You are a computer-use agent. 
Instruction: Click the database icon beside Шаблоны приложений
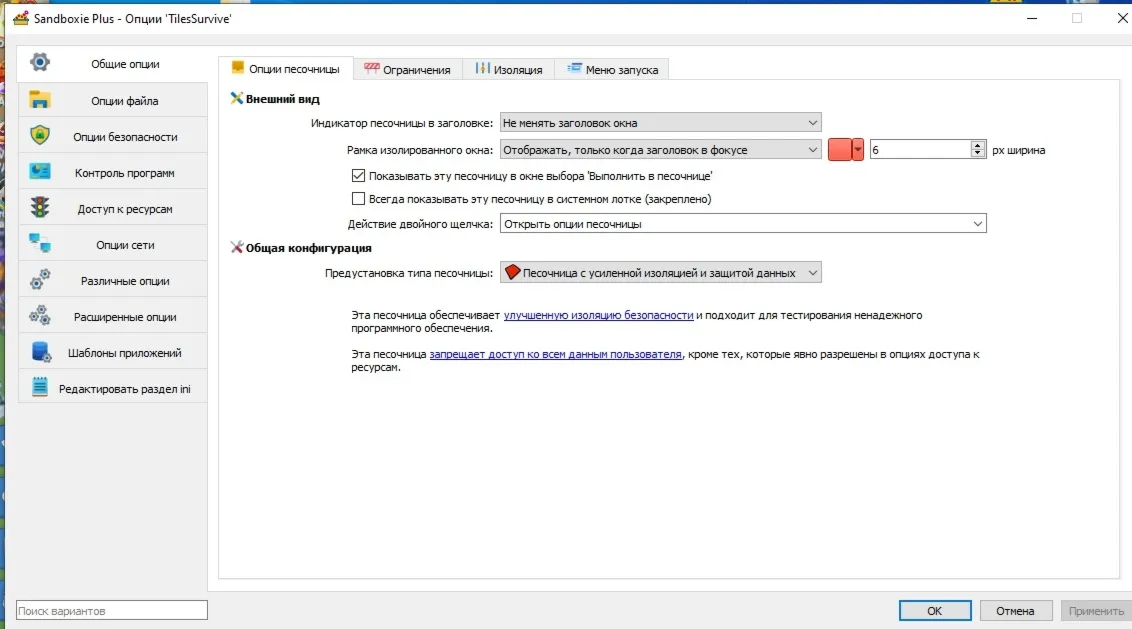click(x=41, y=352)
